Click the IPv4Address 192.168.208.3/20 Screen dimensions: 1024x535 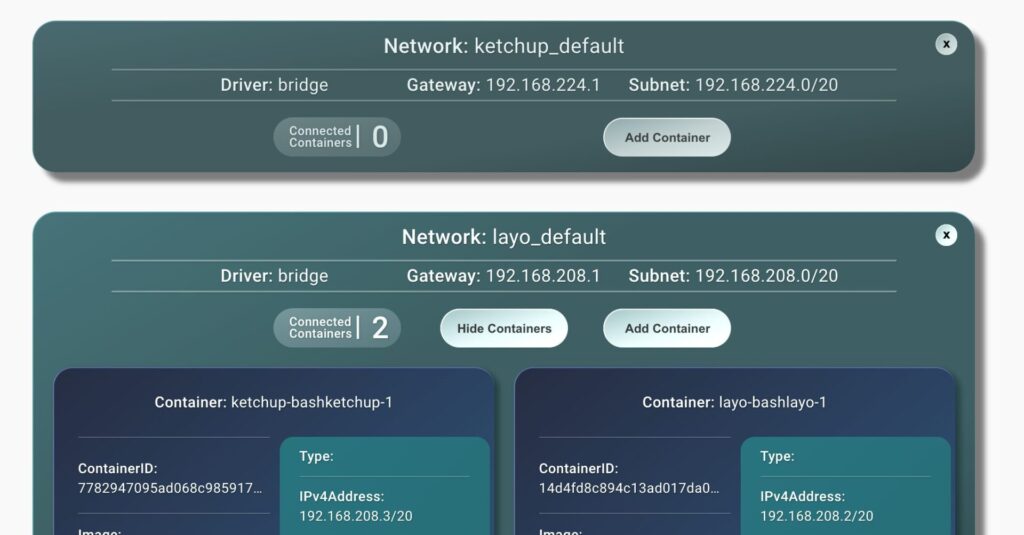356,516
